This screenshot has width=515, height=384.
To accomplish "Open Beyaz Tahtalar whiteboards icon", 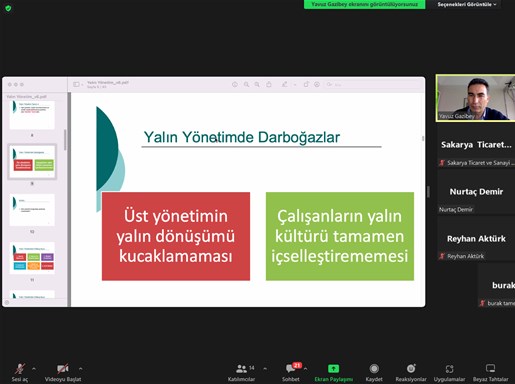I will click(490, 368).
